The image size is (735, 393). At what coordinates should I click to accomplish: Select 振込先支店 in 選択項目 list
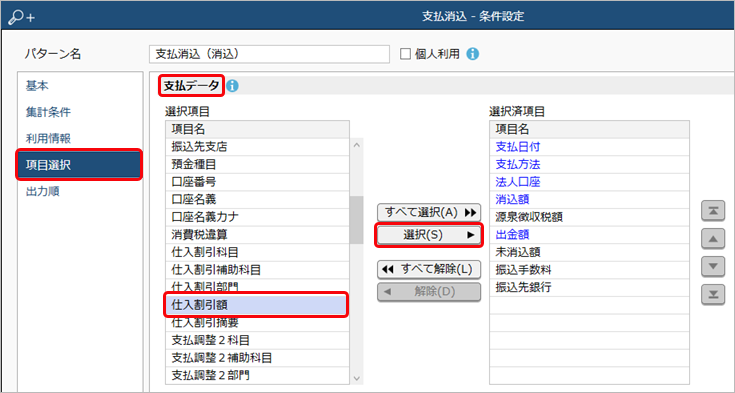tap(257, 147)
